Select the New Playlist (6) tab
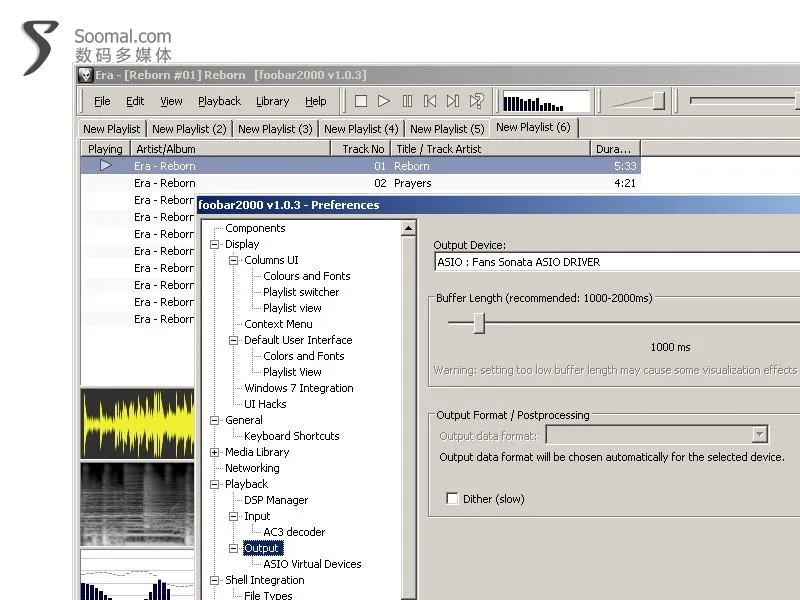The image size is (800, 600). pos(534,128)
